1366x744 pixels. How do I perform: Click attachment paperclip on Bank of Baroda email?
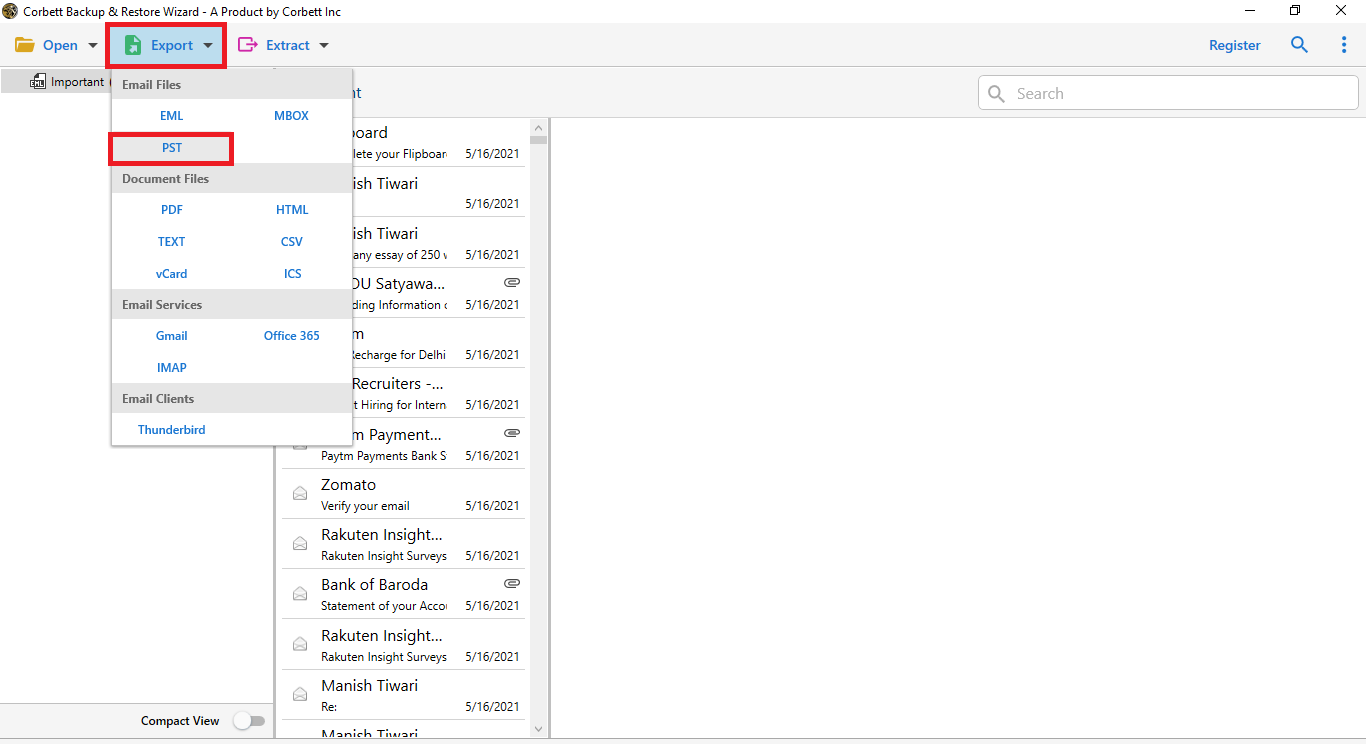coord(512,583)
